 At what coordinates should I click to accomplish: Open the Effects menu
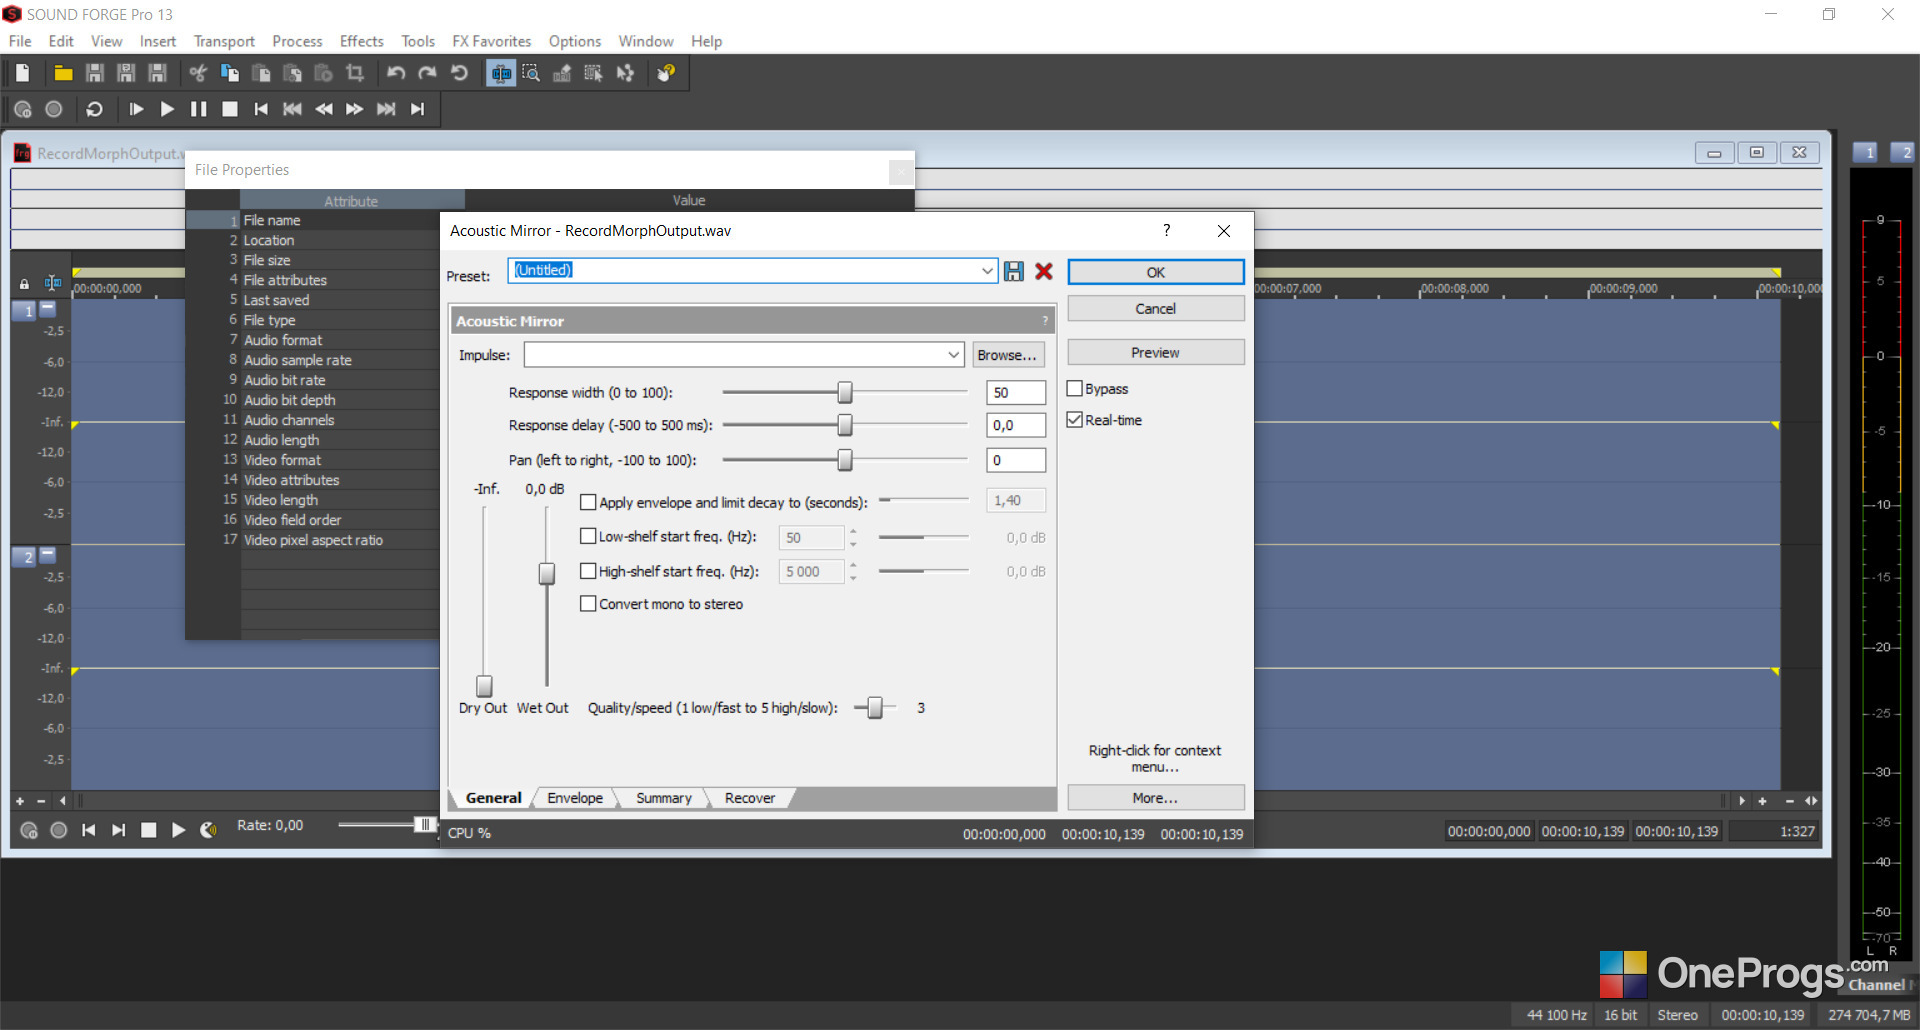(x=361, y=41)
